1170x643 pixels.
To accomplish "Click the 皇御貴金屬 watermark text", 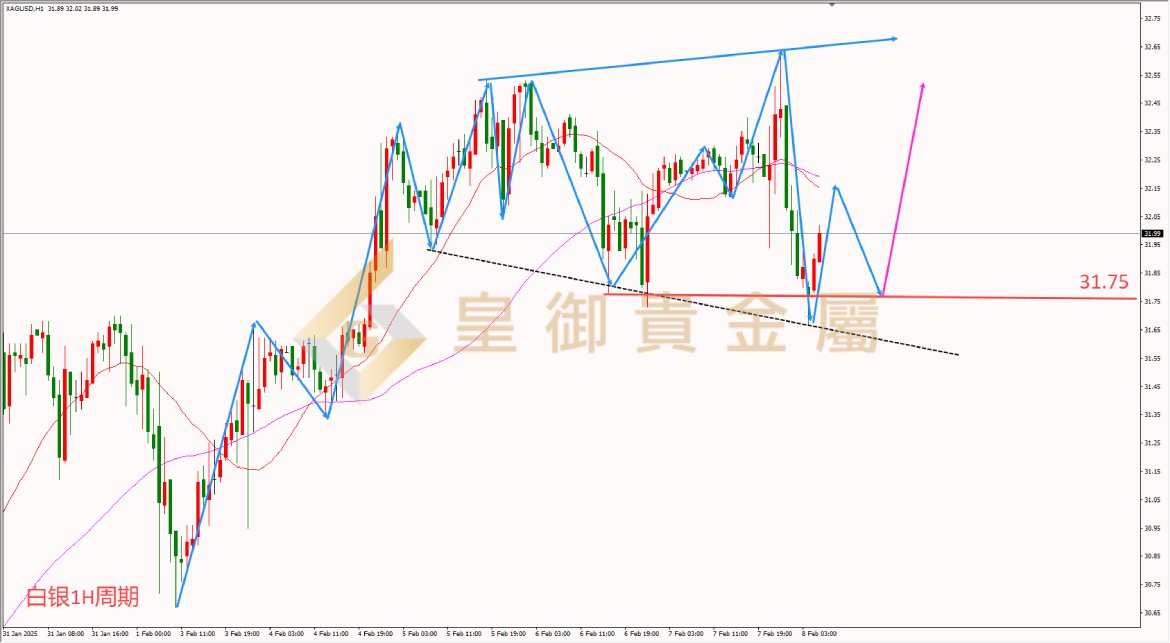I will [666, 322].
